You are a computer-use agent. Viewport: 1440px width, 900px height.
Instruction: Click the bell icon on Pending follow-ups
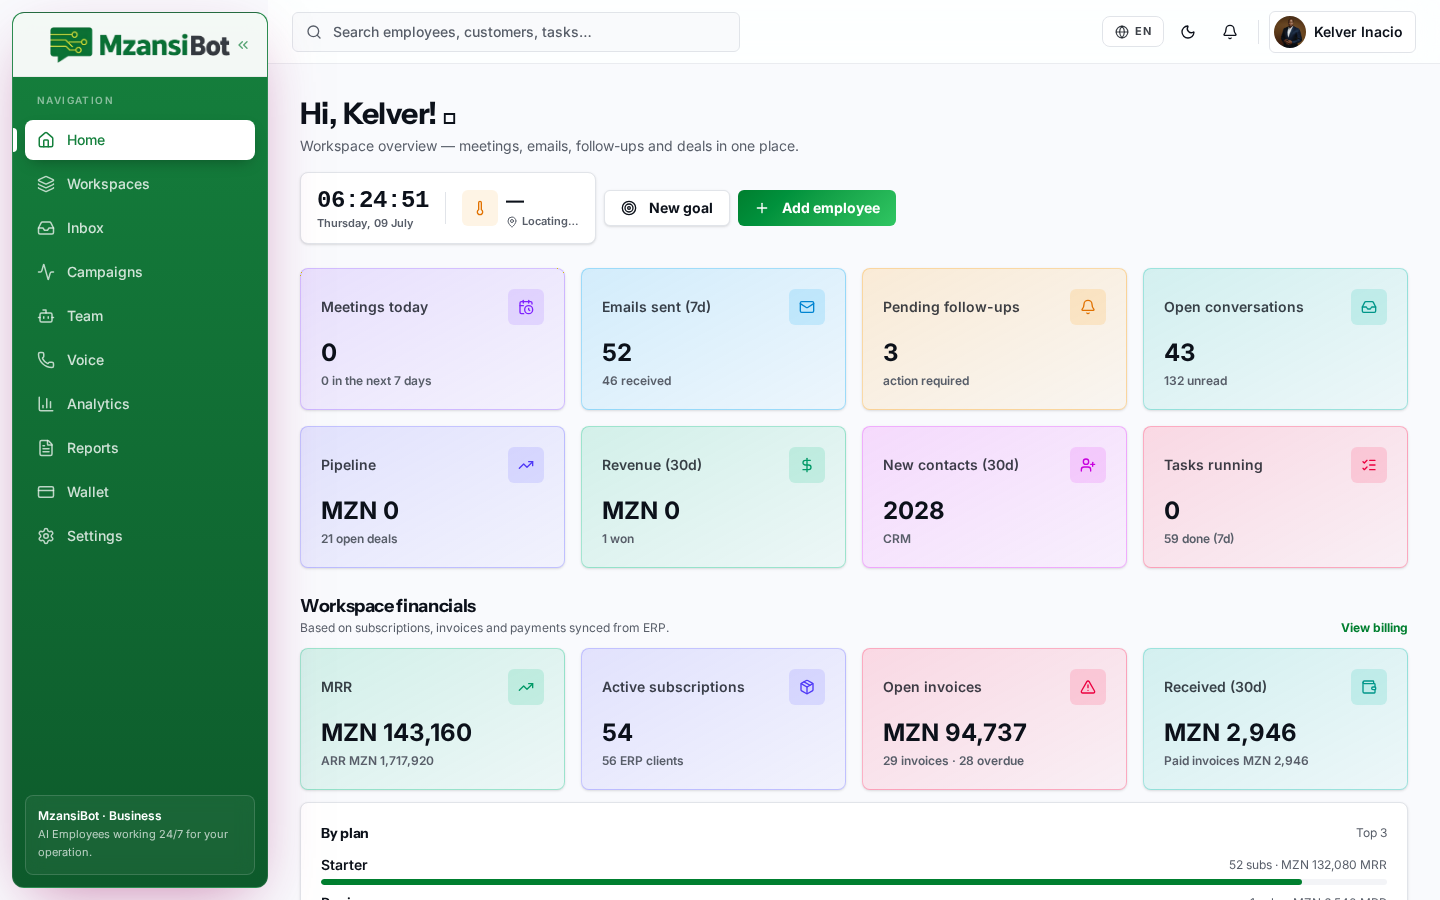click(x=1088, y=307)
